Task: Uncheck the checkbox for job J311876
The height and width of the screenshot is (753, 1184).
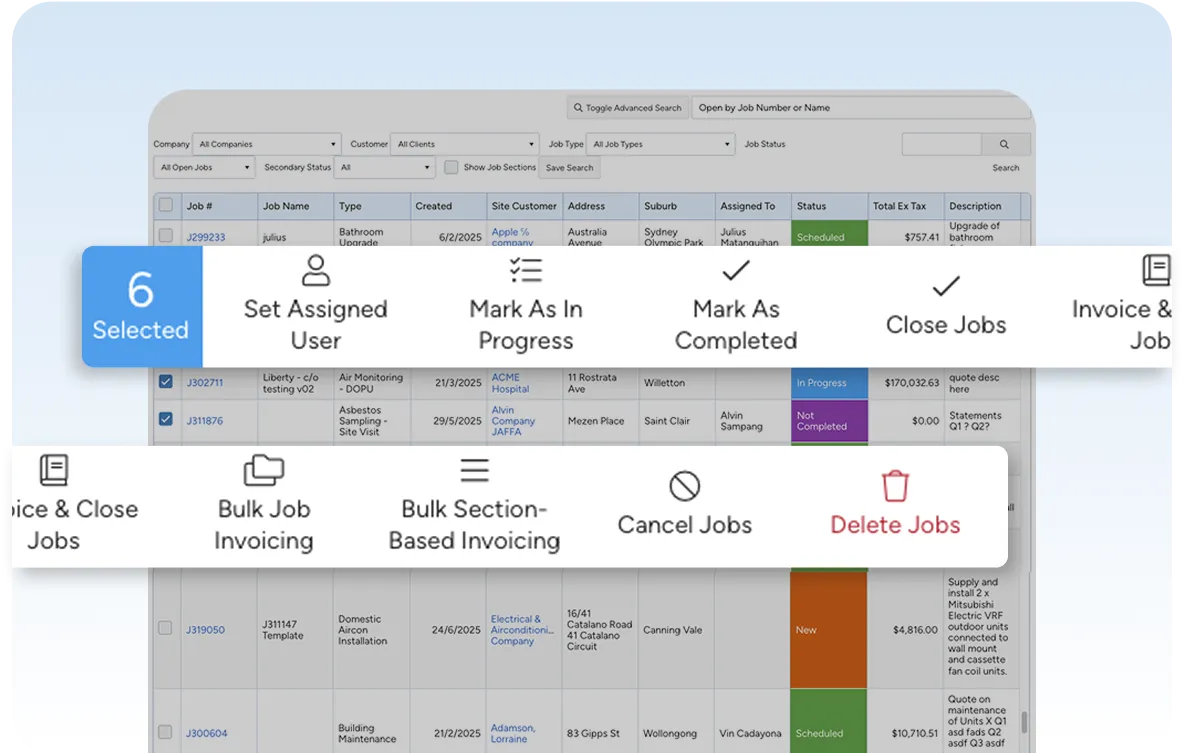Action: click(x=166, y=418)
